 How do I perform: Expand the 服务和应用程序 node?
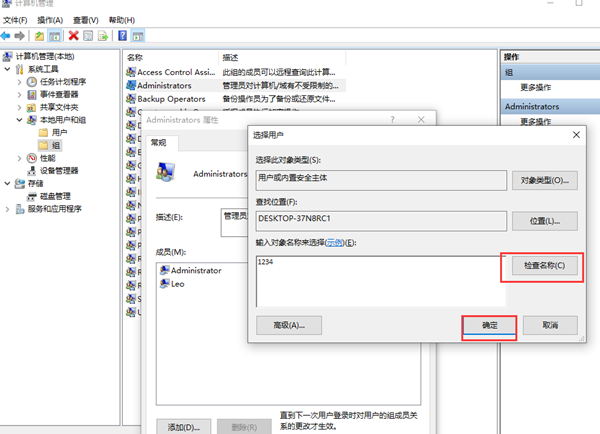click(x=8, y=209)
